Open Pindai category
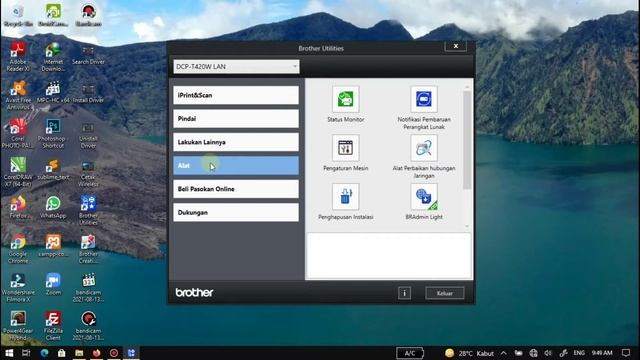This screenshot has height=360, width=640. coord(236,118)
